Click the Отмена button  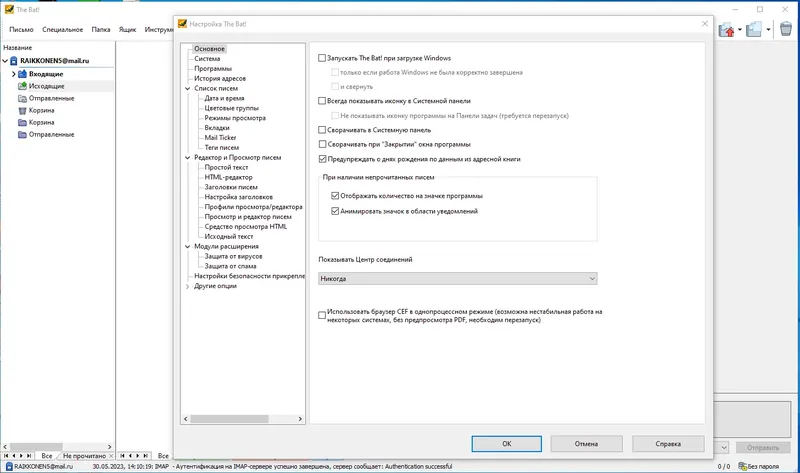click(x=586, y=444)
